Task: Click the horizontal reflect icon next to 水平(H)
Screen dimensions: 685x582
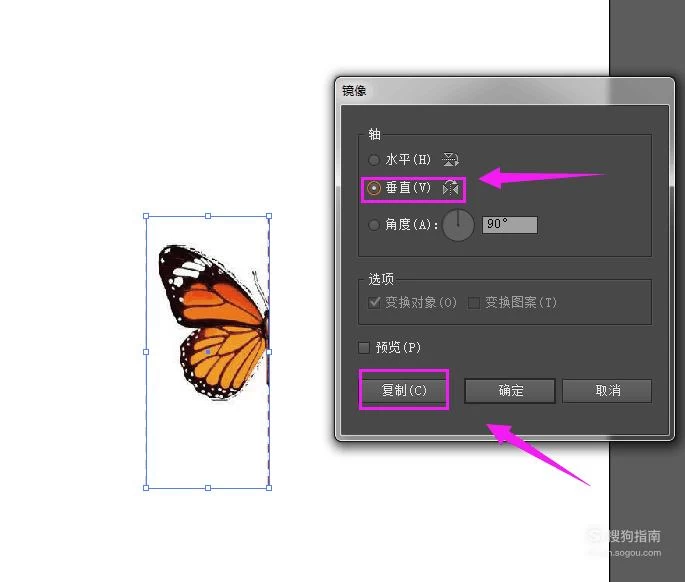Action: pos(450,159)
